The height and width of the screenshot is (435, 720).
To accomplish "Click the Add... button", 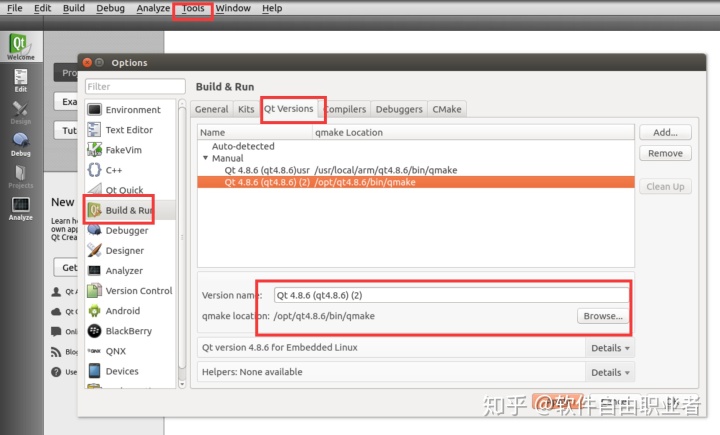I will tap(665, 132).
